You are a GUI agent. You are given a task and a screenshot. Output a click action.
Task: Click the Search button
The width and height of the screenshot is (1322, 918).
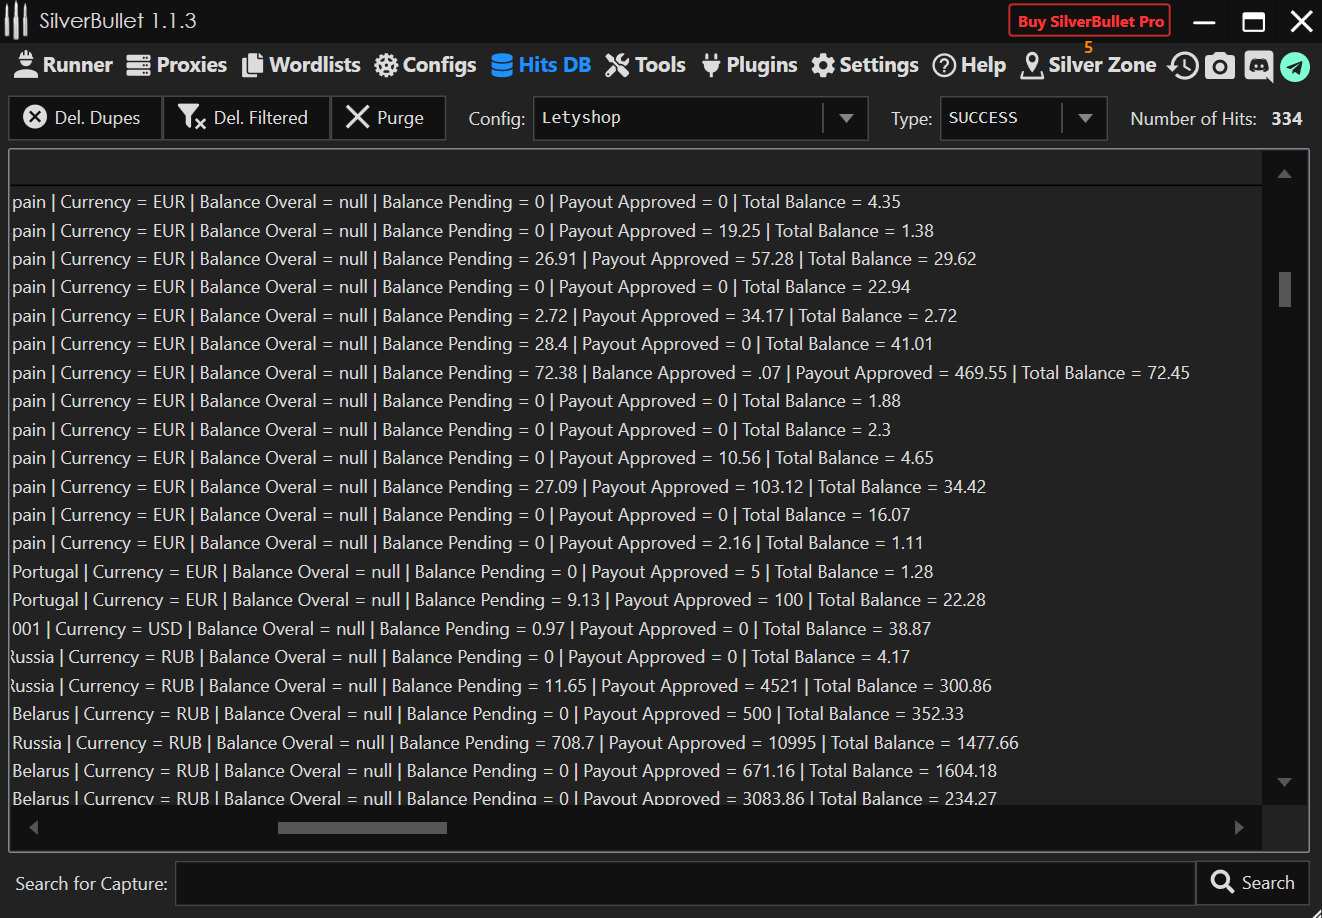[x=1253, y=883]
